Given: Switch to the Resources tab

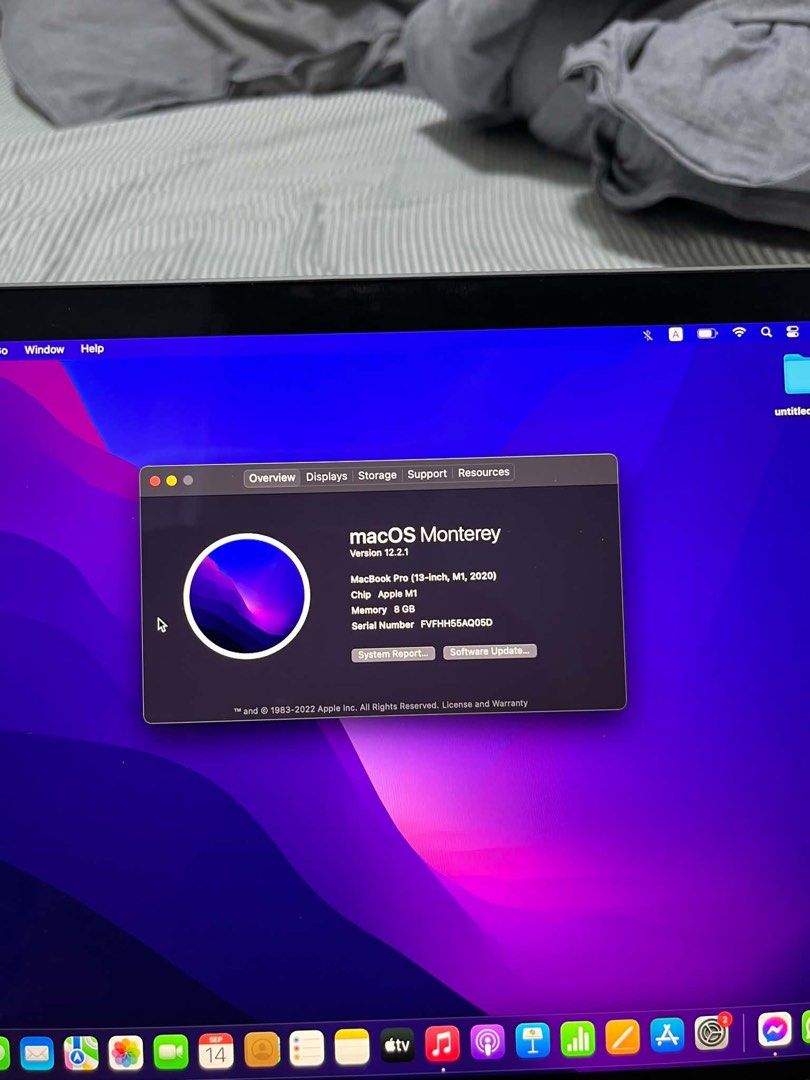Looking at the screenshot, I should point(484,472).
